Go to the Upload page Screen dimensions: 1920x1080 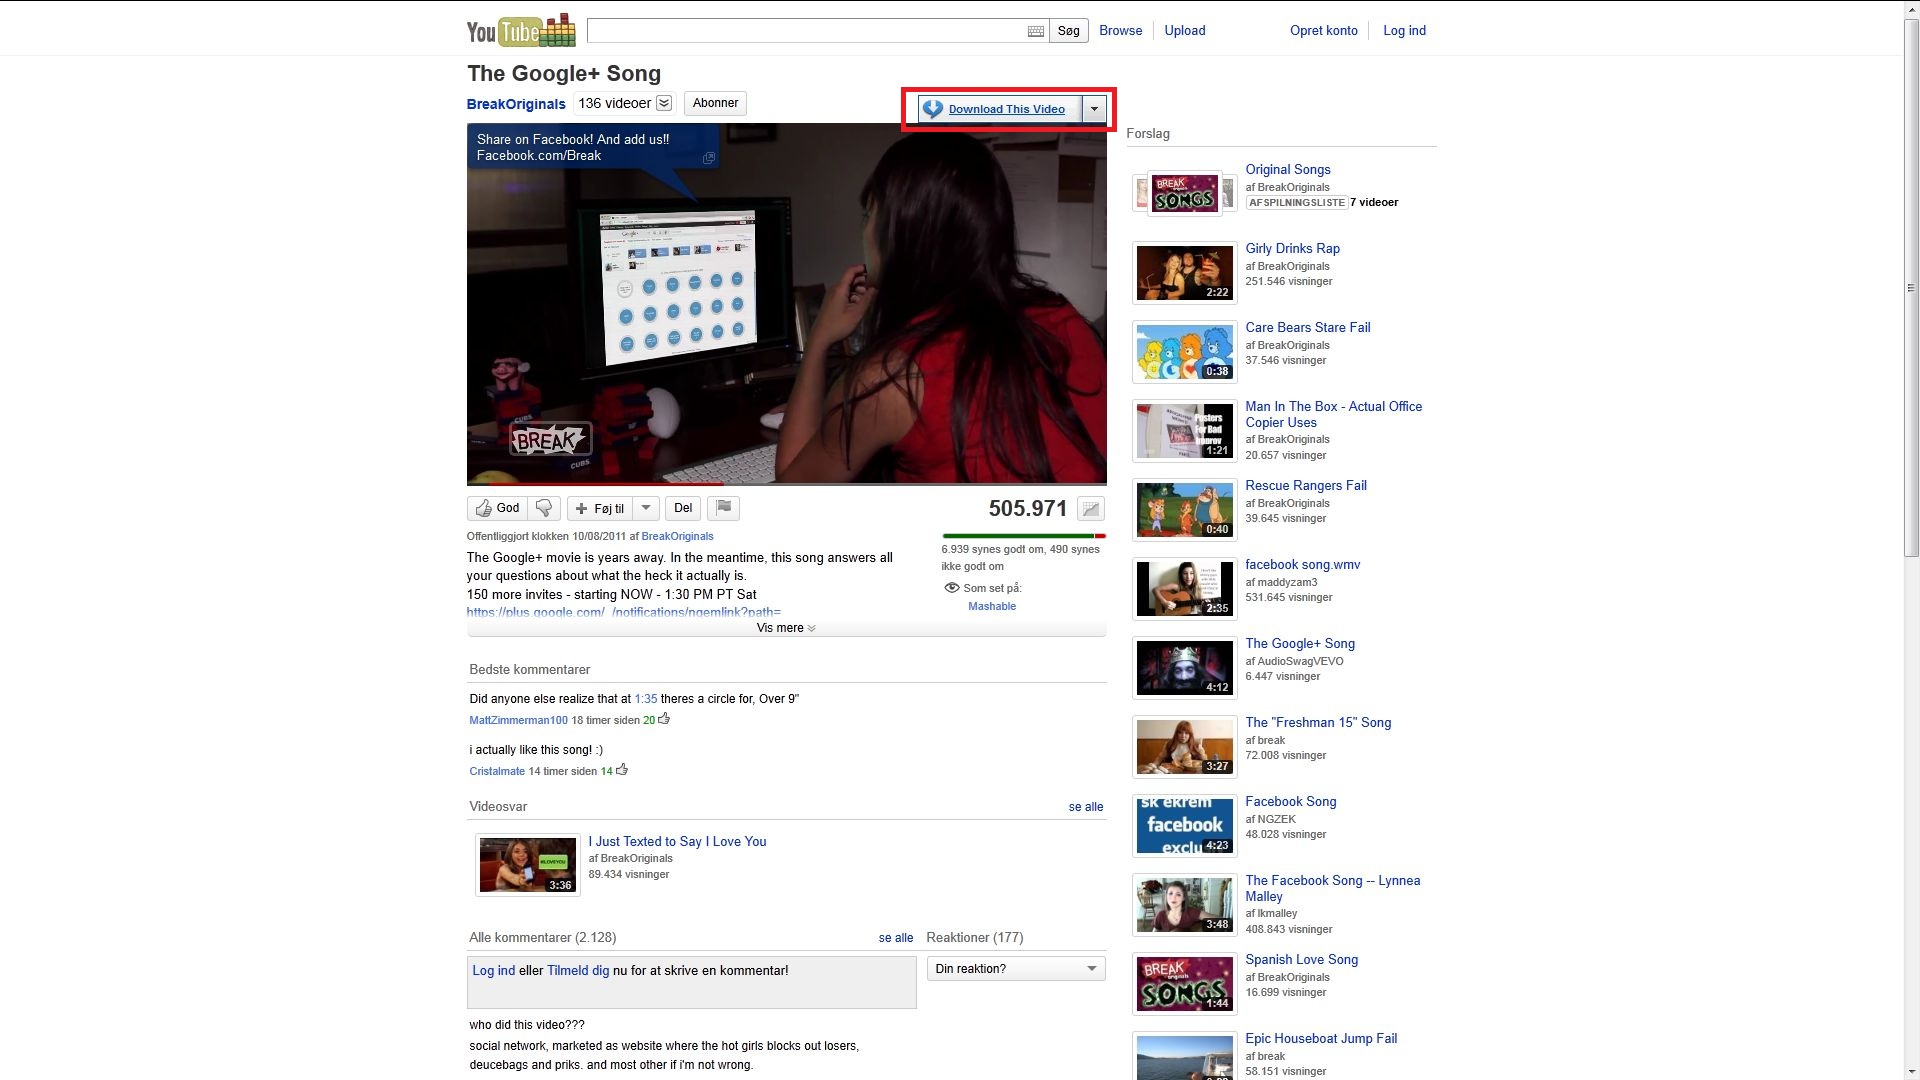click(1184, 31)
